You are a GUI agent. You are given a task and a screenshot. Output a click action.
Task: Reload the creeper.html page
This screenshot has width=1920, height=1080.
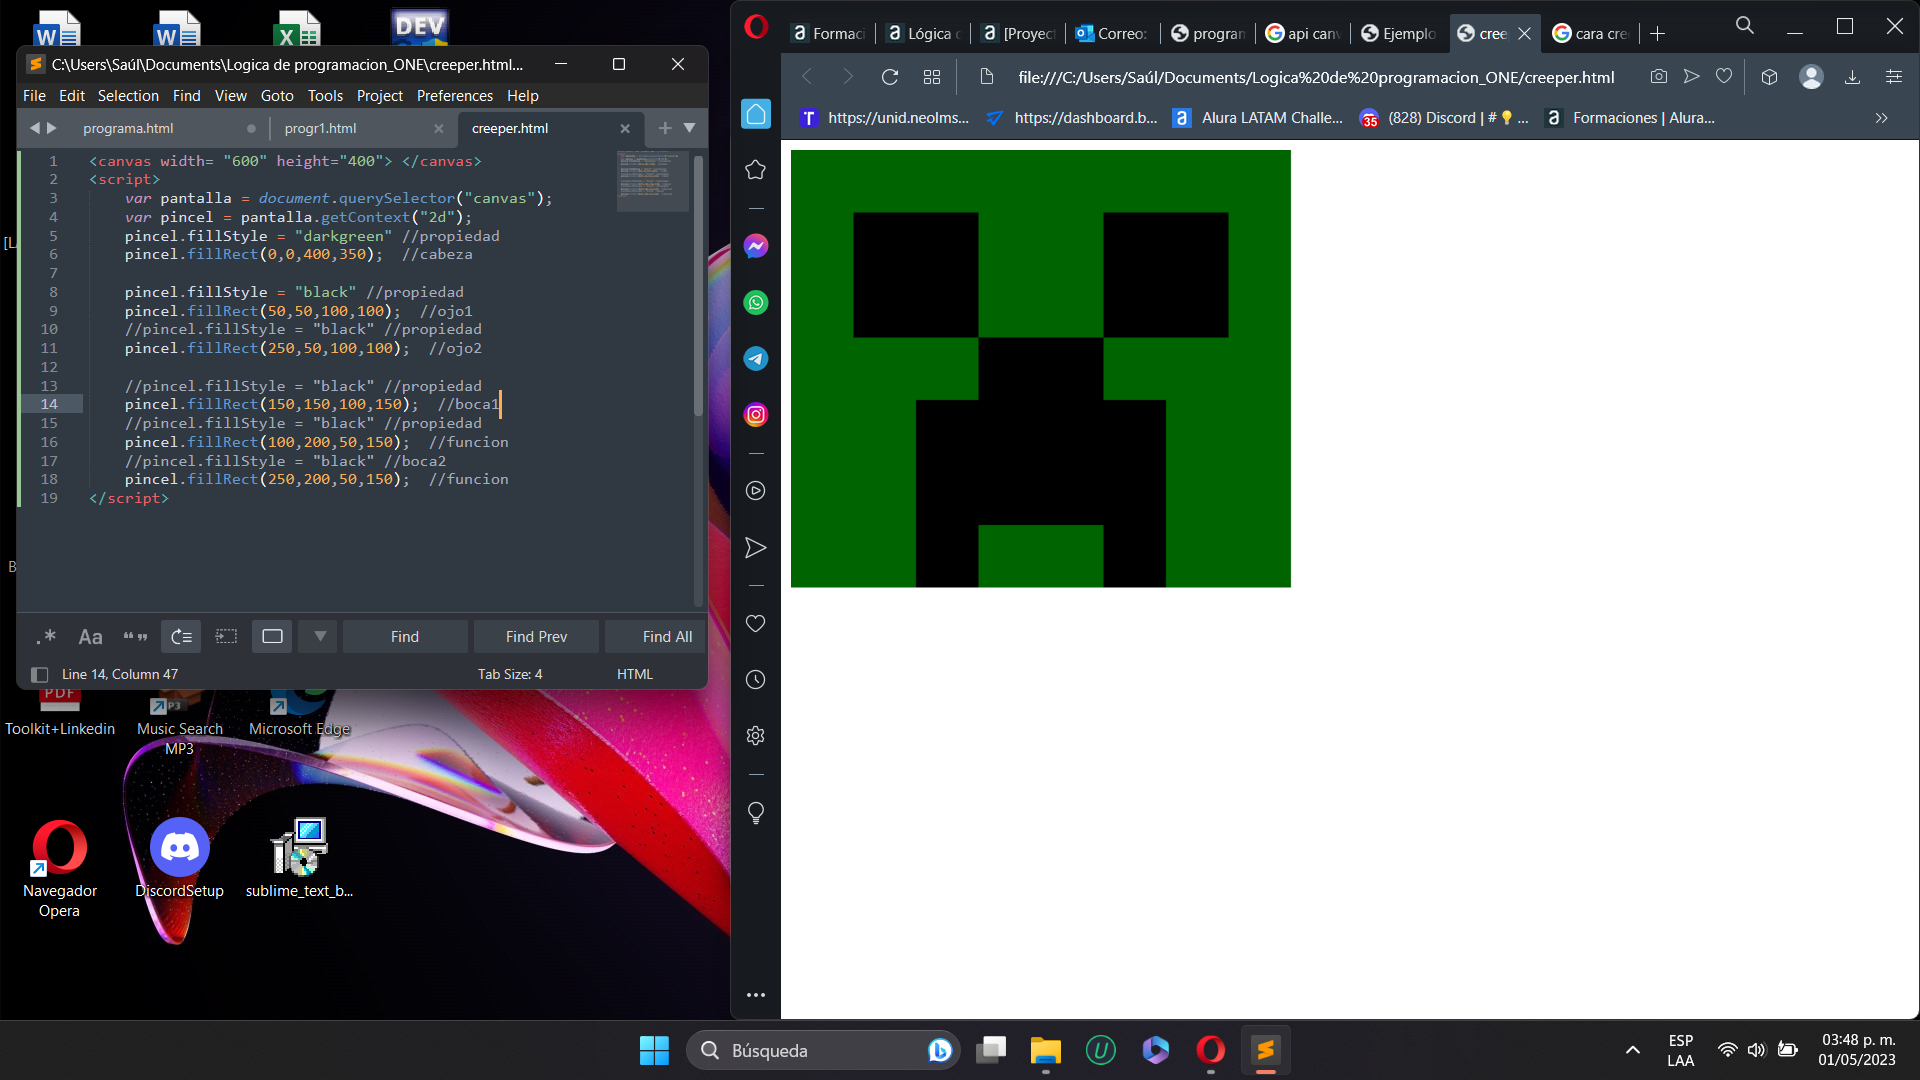[890, 77]
